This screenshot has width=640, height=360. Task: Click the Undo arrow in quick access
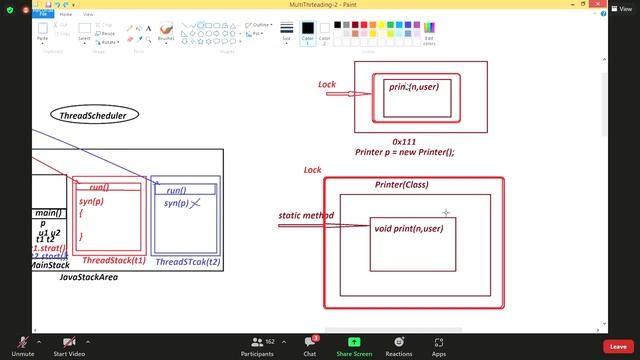58,4
